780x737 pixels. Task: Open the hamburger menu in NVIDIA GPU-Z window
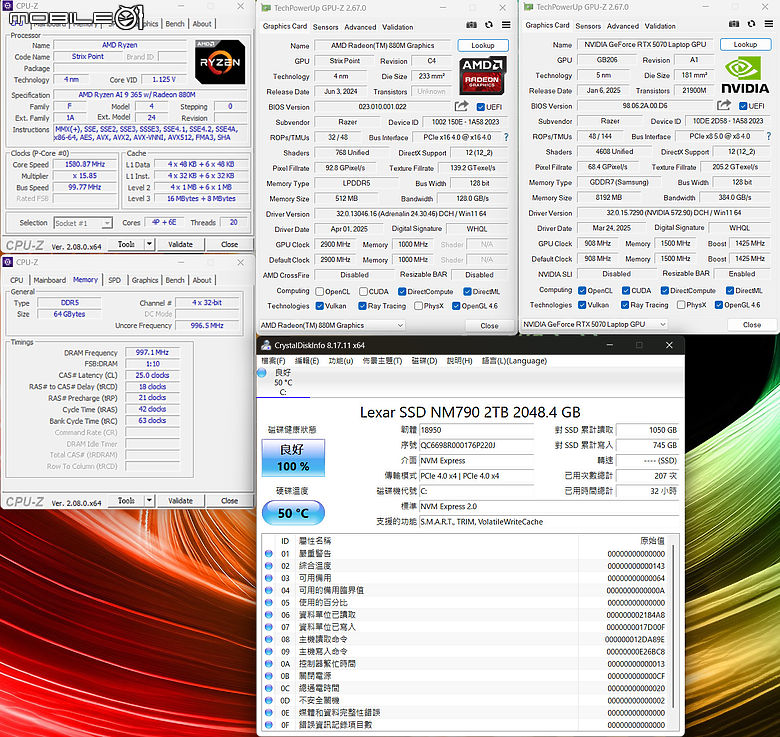769,24
